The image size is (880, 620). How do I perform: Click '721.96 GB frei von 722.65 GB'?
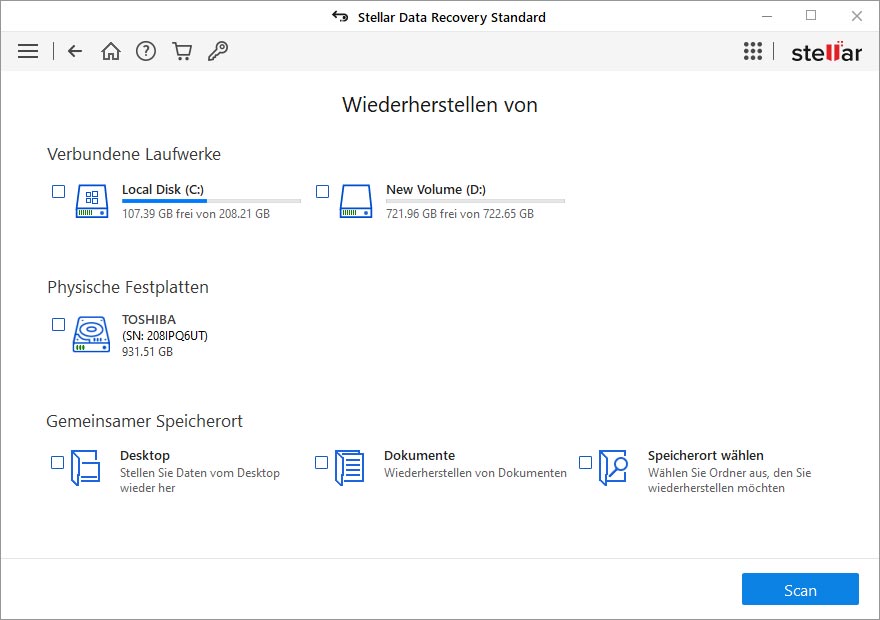[460, 214]
